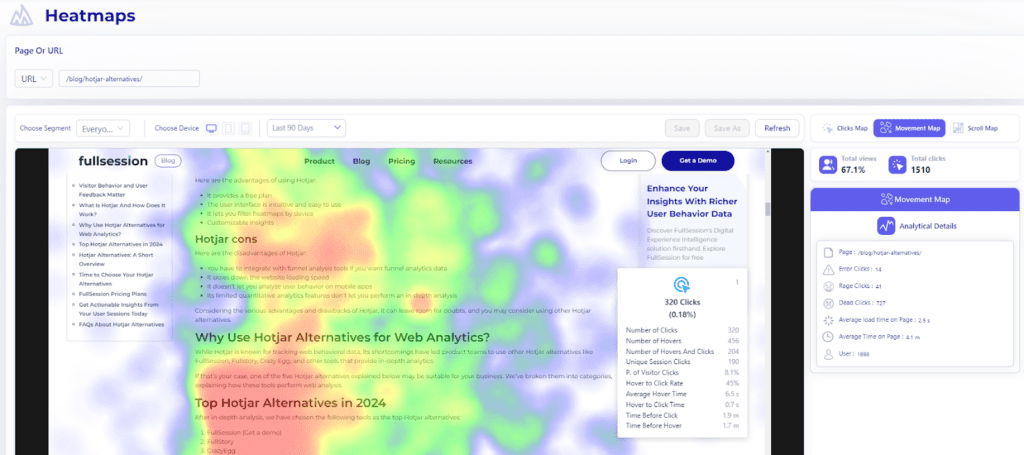Open the Last 90 Days date dropdown

pos(306,128)
